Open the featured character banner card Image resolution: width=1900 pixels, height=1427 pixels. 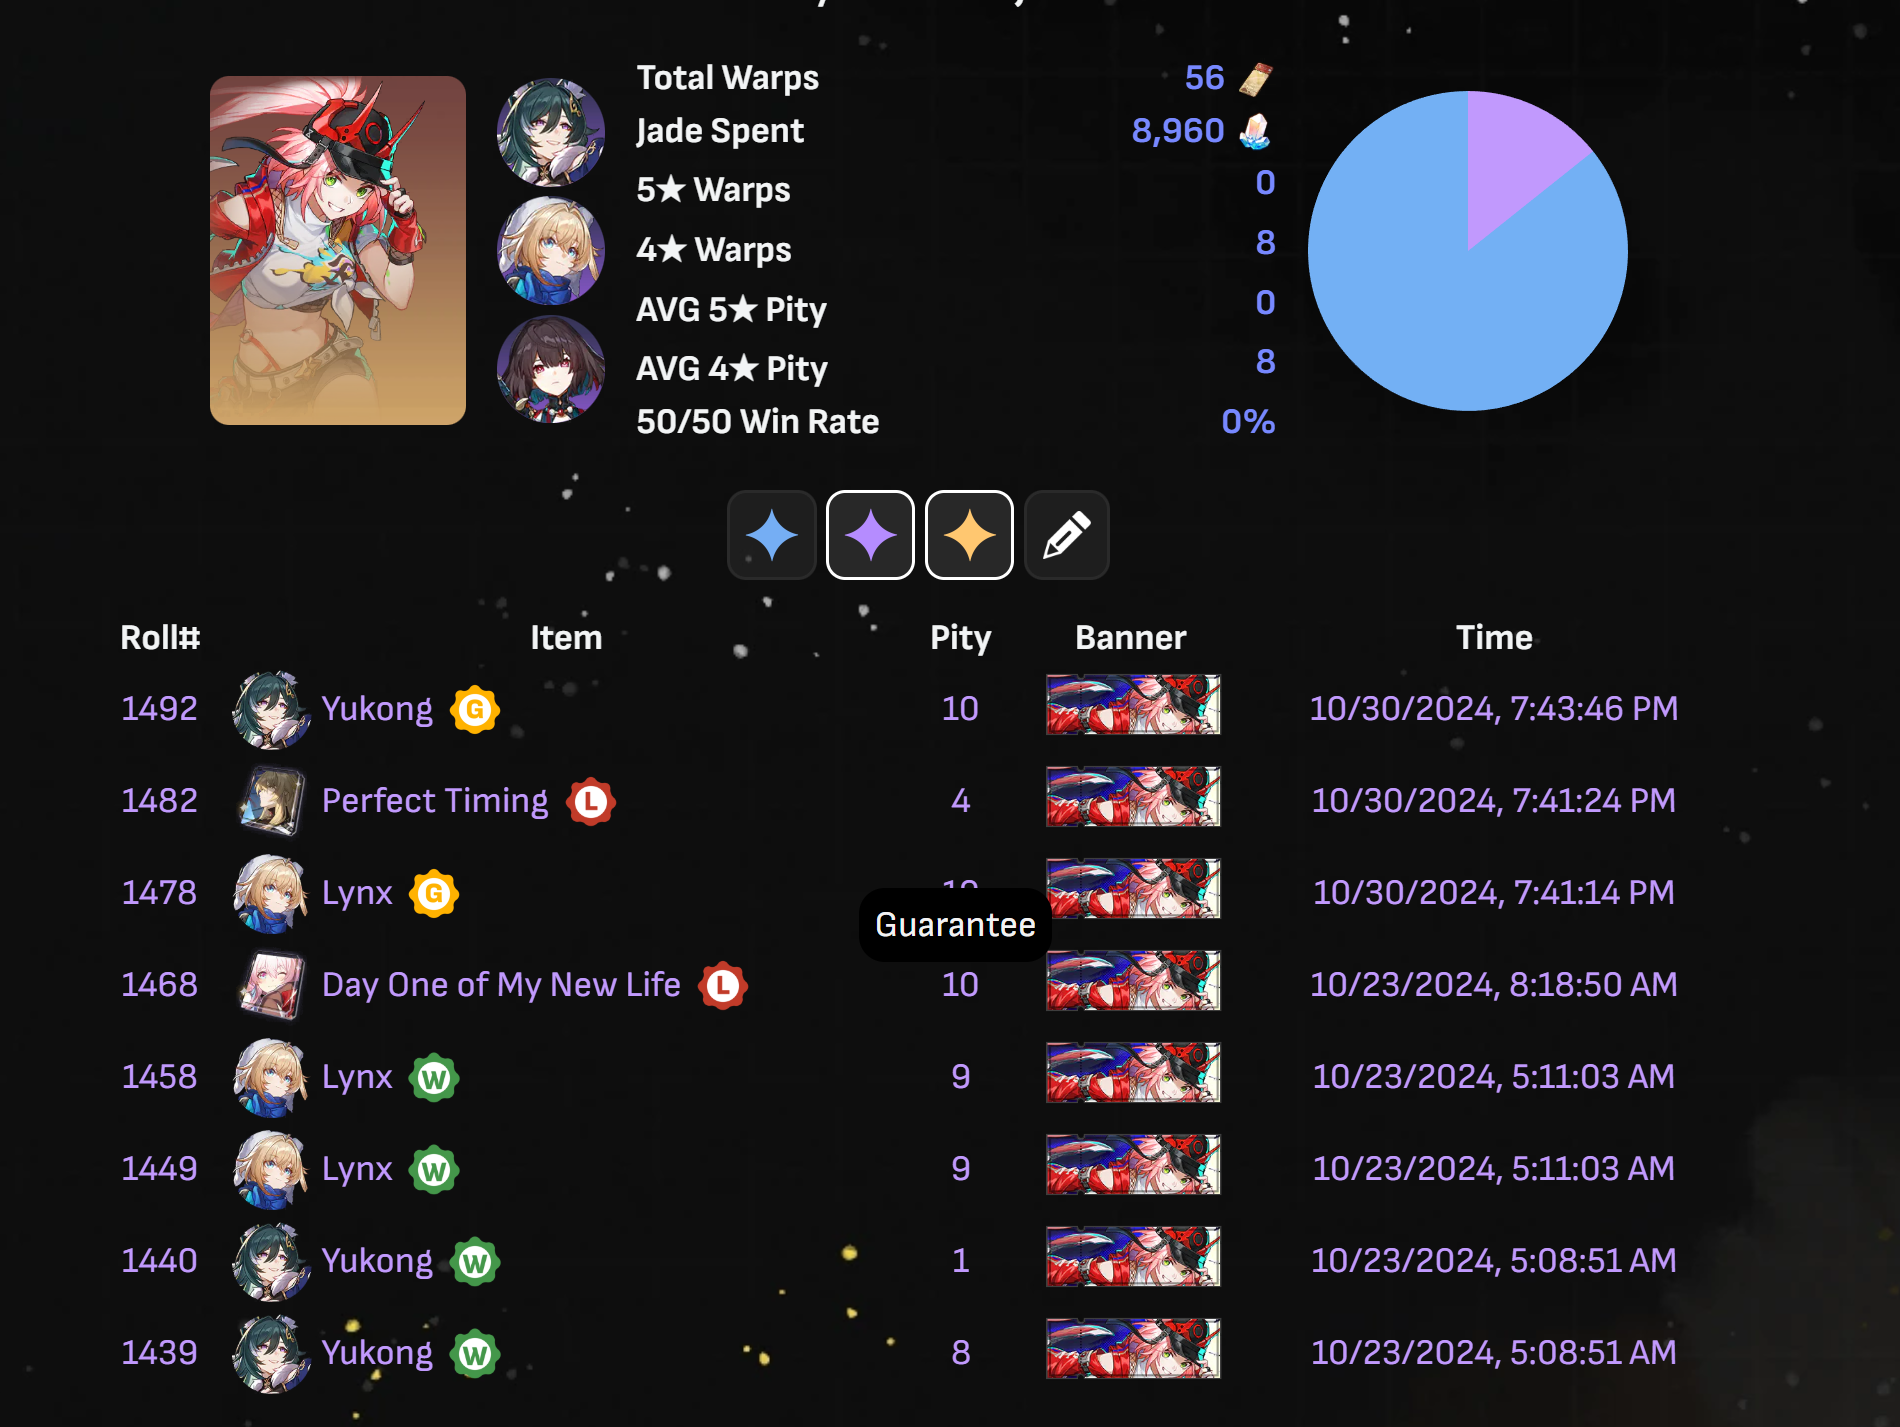(338, 250)
